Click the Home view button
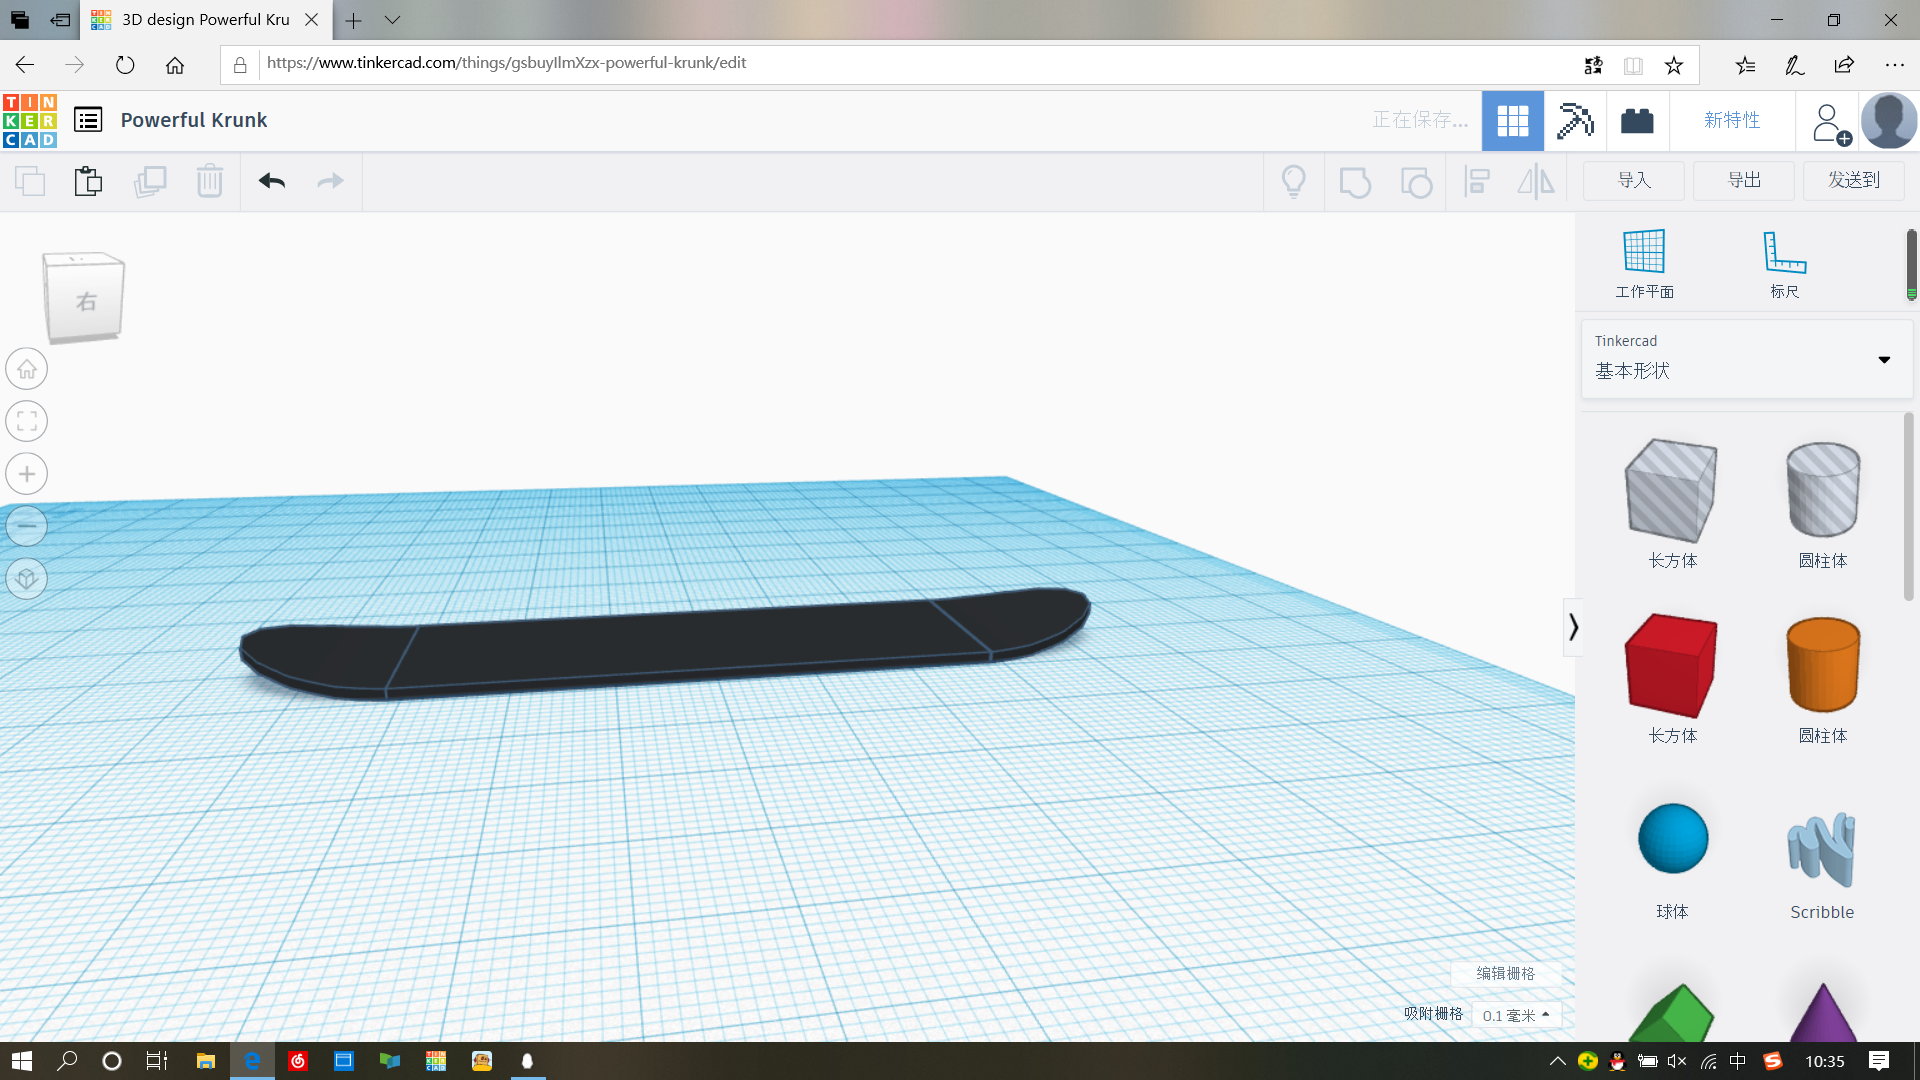 [27, 369]
